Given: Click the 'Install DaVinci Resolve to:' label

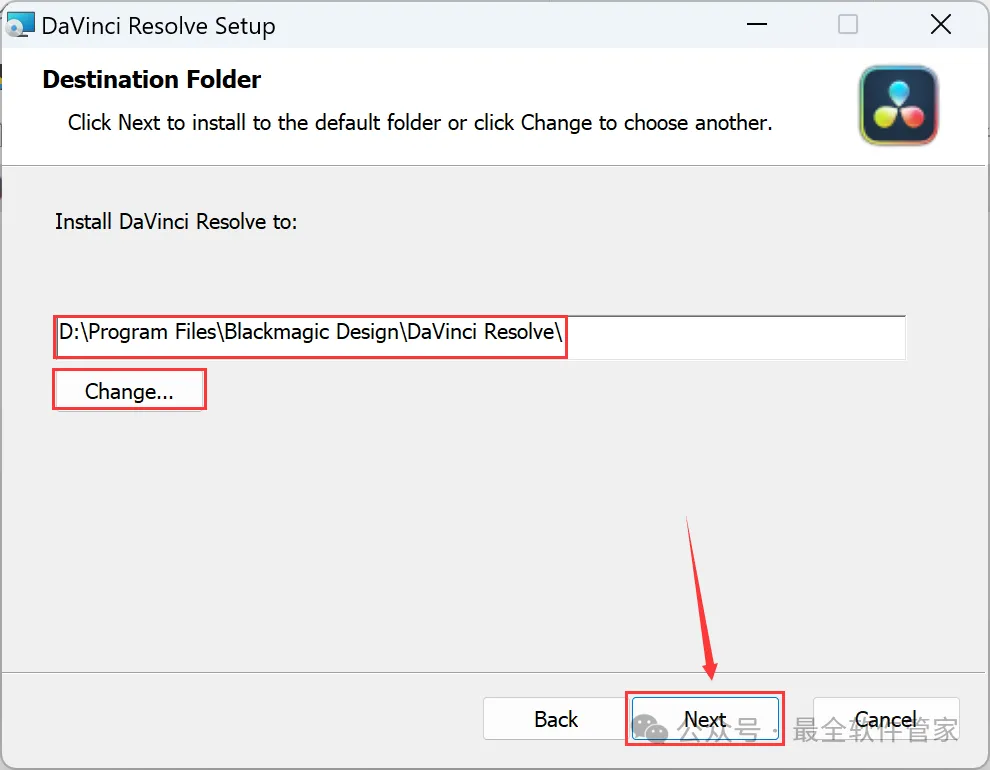Looking at the screenshot, I should (x=176, y=221).
